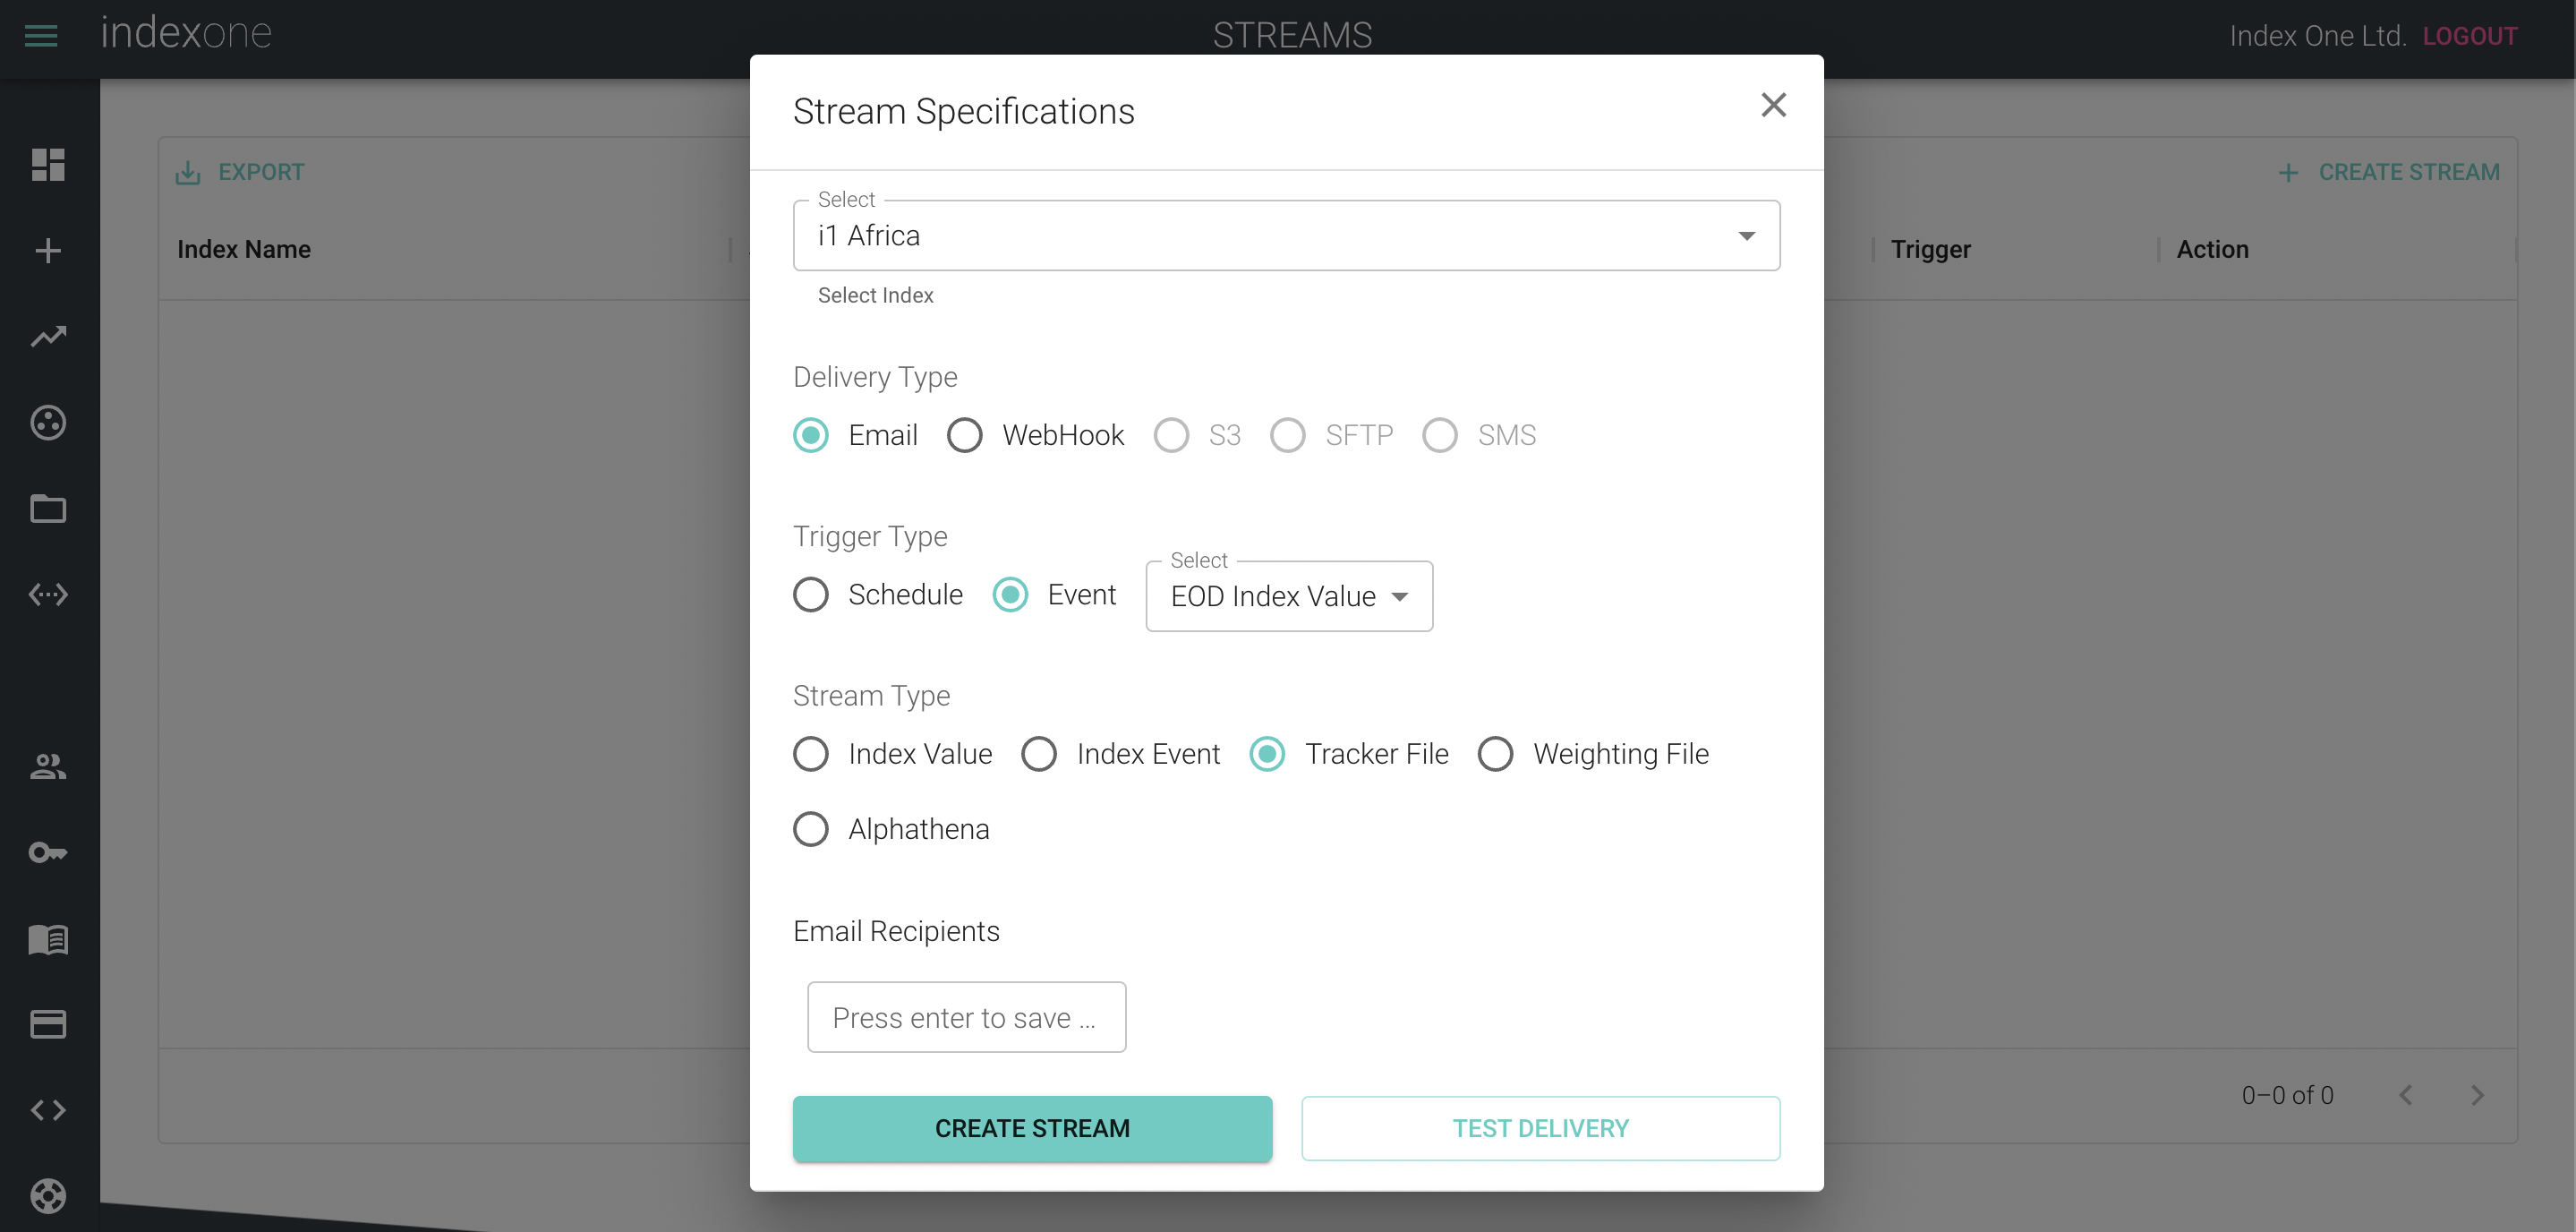Viewport: 2576px width, 1232px height.
Task: Select Weighting File stream type
Action: coord(1495,753)
